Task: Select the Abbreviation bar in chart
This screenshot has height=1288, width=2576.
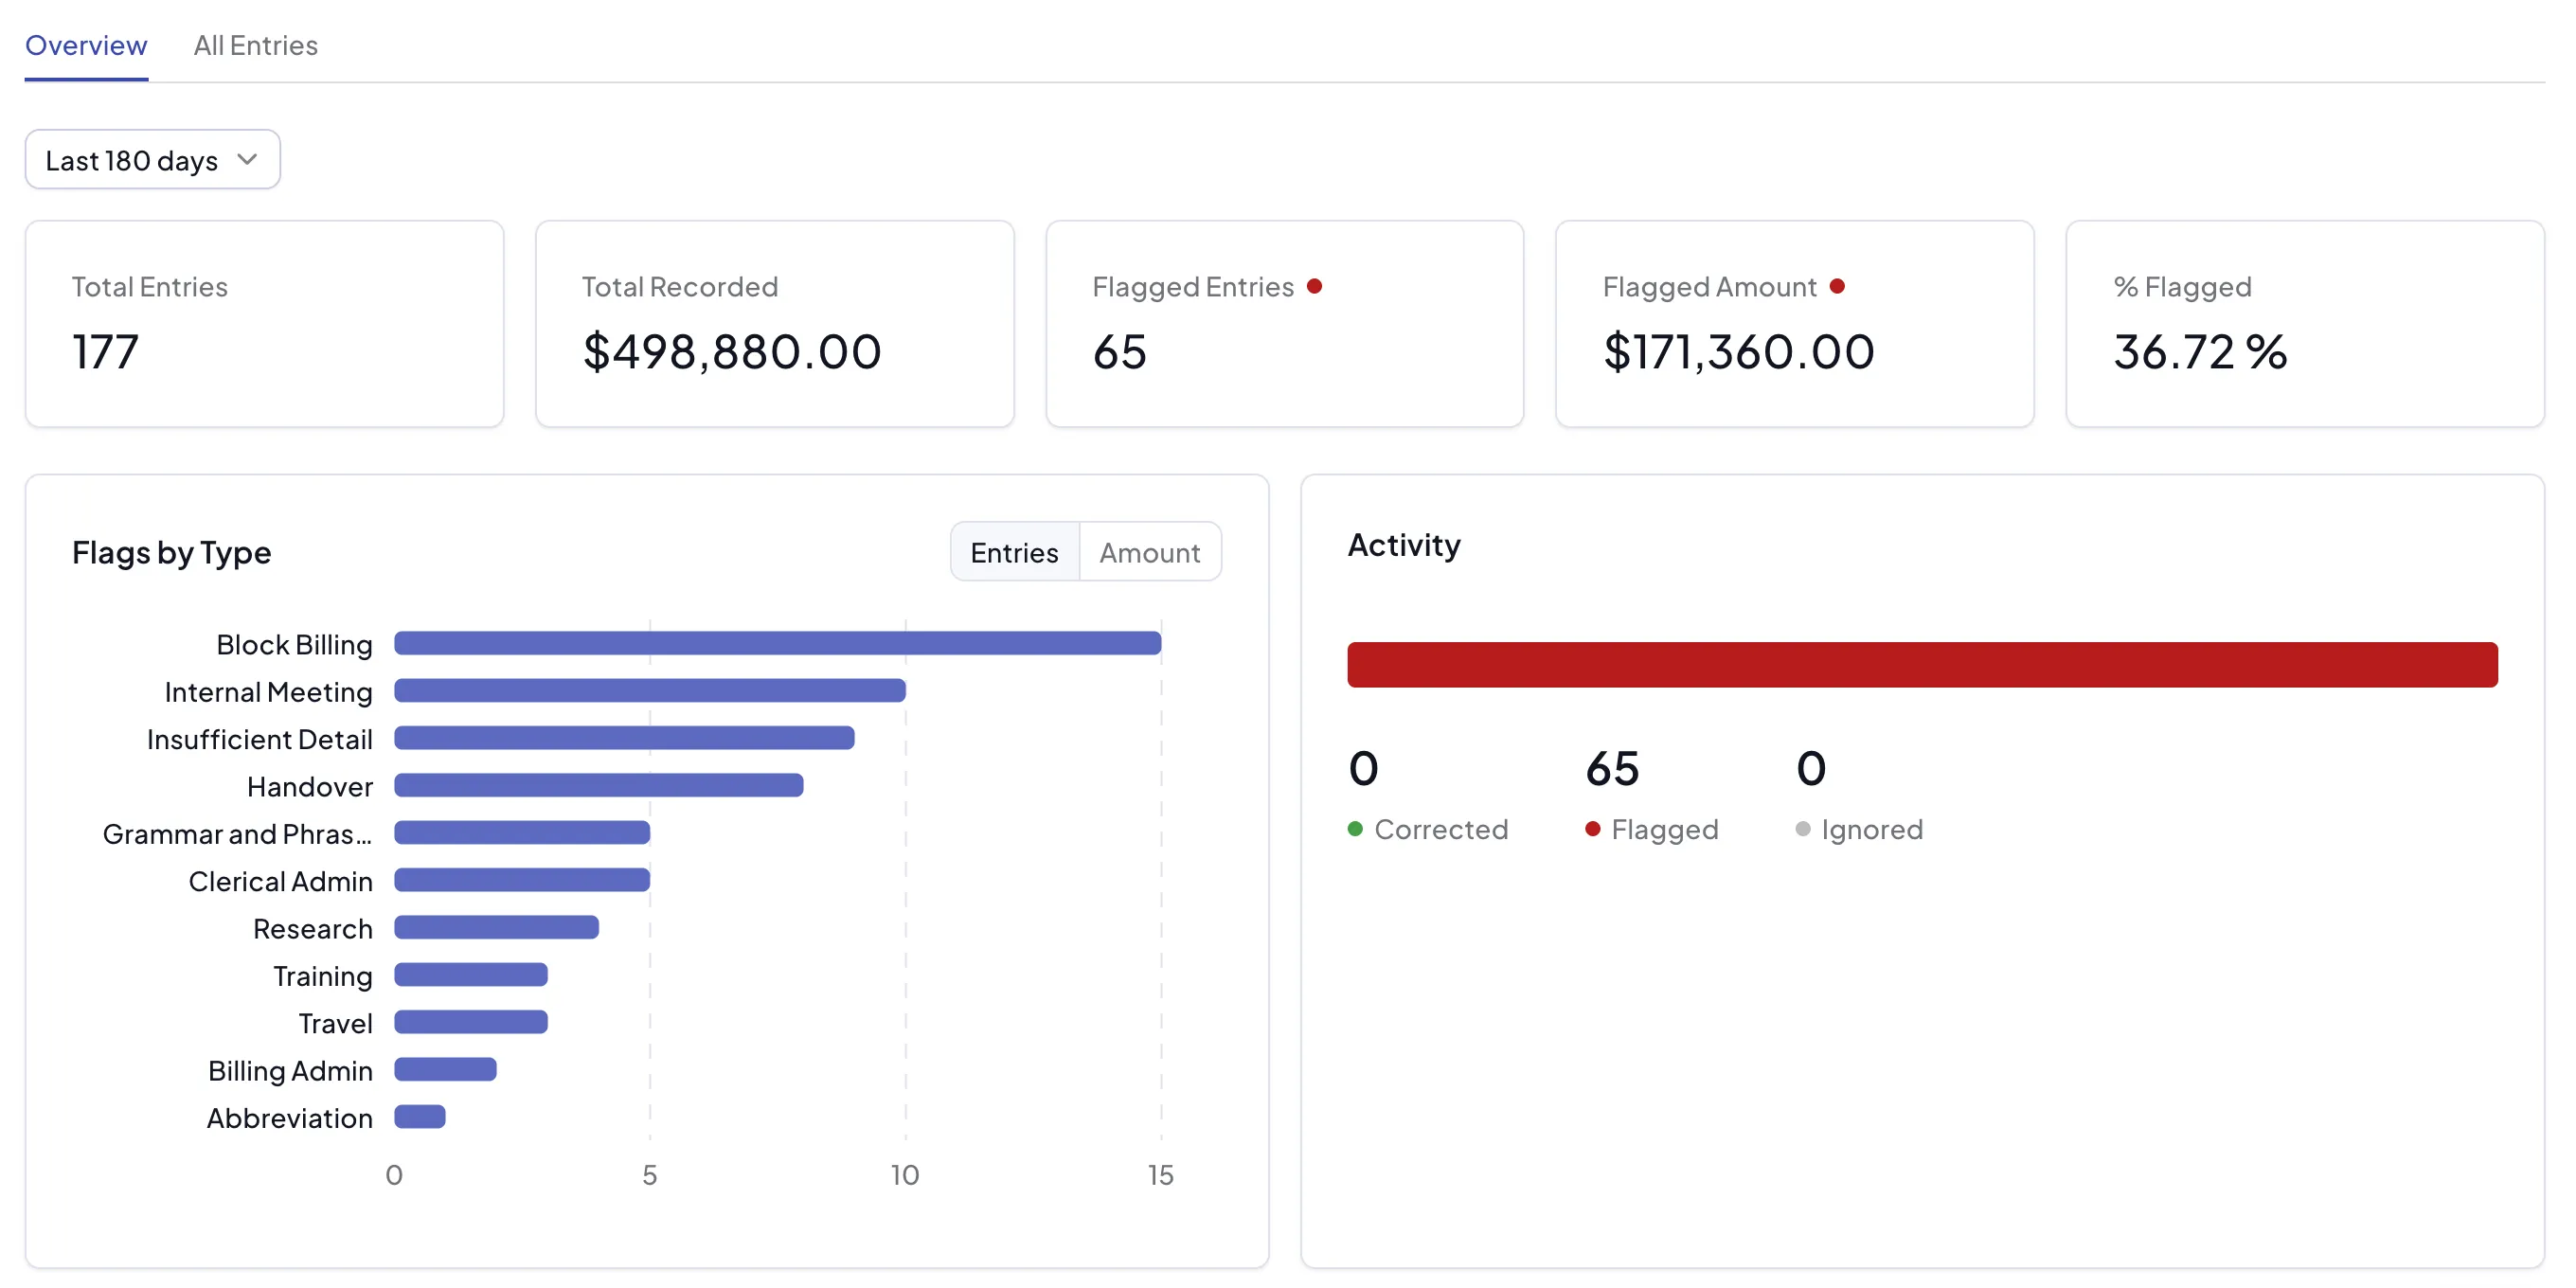Action: tap(420, 1116)
